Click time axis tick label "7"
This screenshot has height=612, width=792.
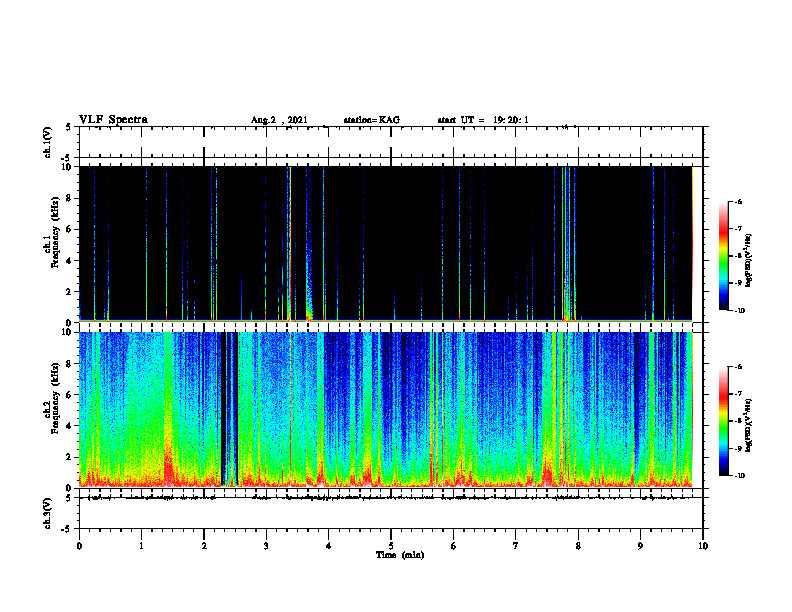tap(516, 546)
